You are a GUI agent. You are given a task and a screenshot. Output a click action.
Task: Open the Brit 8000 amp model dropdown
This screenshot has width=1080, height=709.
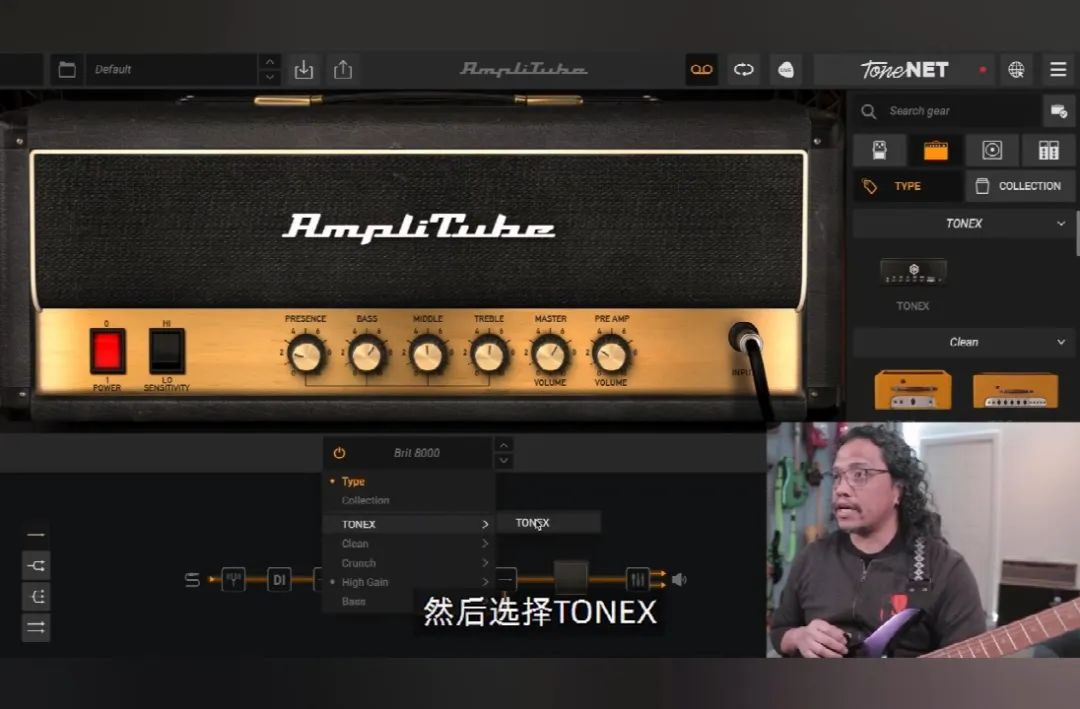tap(417, 453)
